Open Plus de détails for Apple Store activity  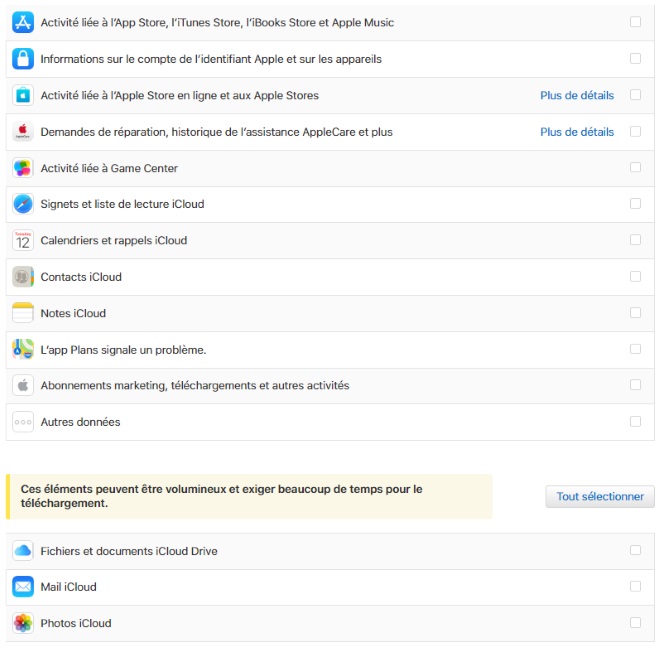[x=577, y=96]
